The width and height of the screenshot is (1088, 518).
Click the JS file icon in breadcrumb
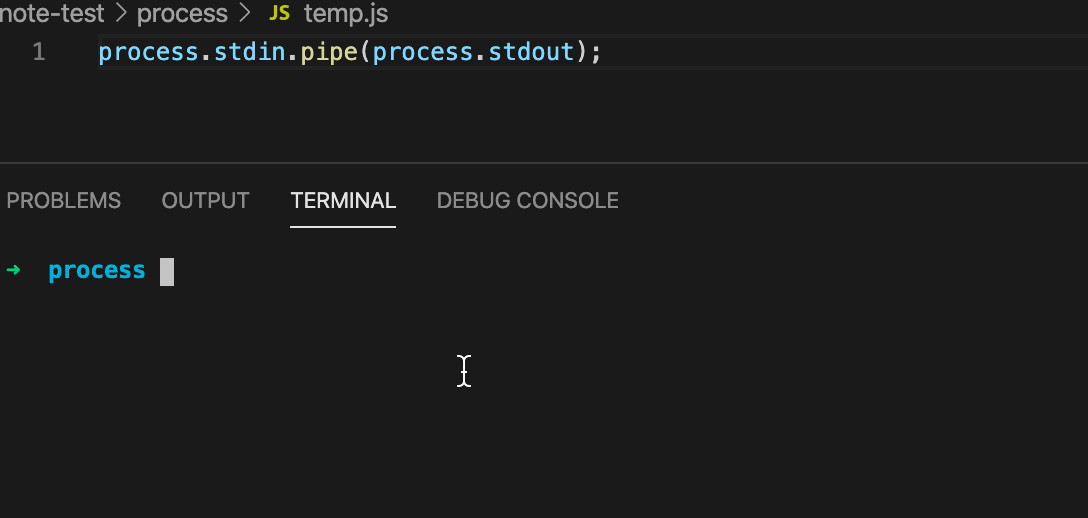279,13
